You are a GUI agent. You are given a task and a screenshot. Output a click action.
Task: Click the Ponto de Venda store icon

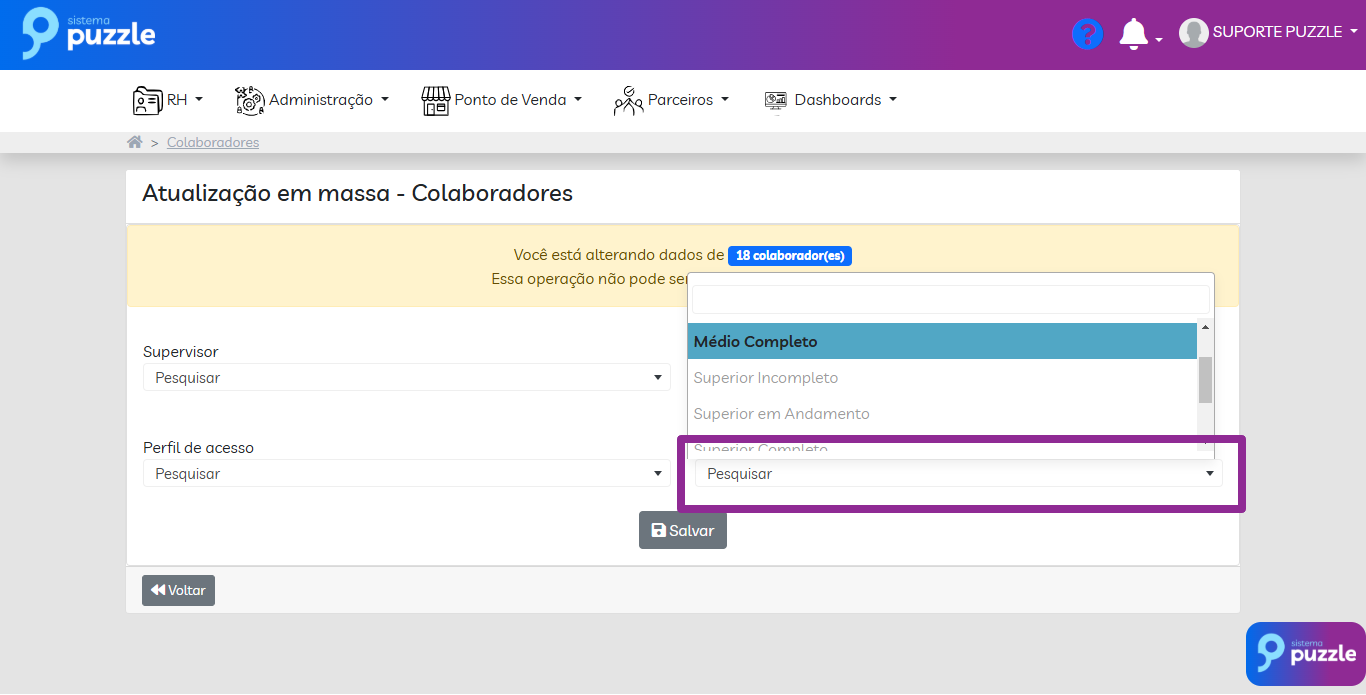435,100
